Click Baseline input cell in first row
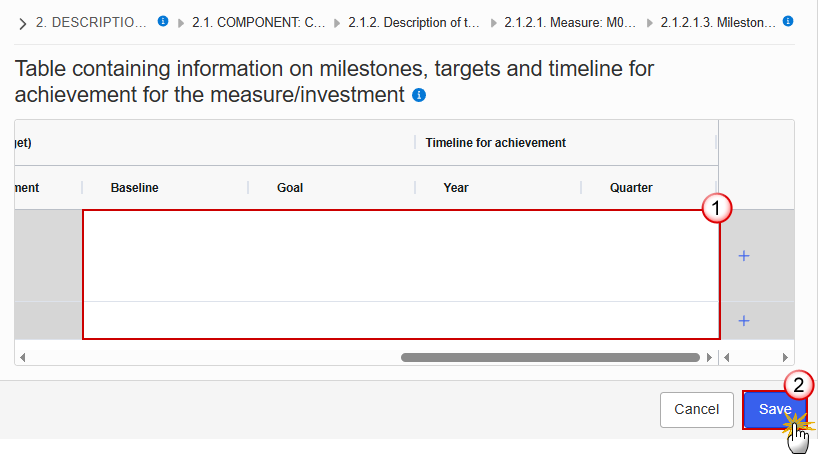819x456 pixels. click(x=165, y=256)
